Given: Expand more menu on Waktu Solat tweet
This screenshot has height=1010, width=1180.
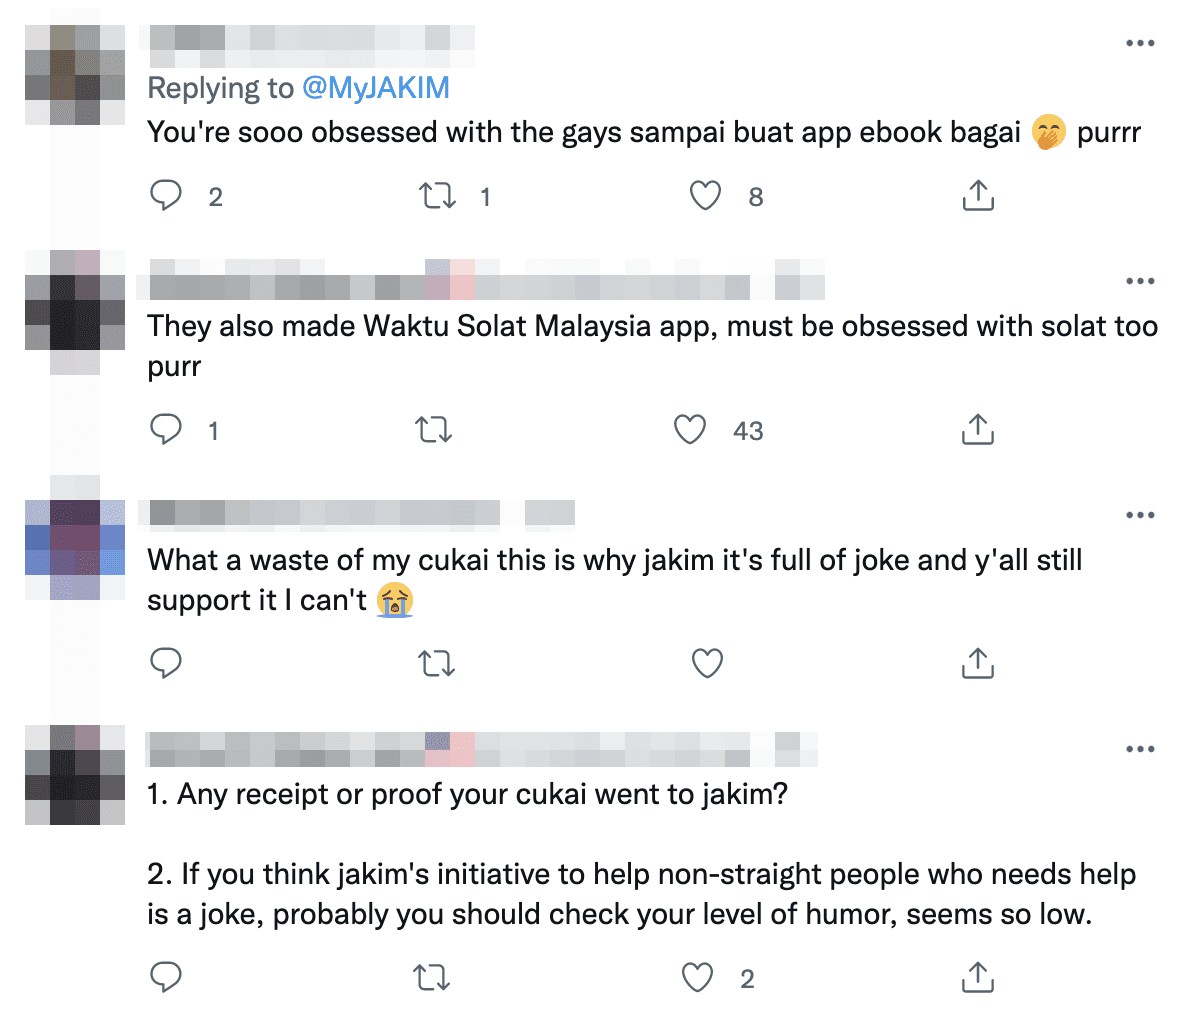Looking at the screenshot, I should pyautogui.click(x=1140, y=281).
